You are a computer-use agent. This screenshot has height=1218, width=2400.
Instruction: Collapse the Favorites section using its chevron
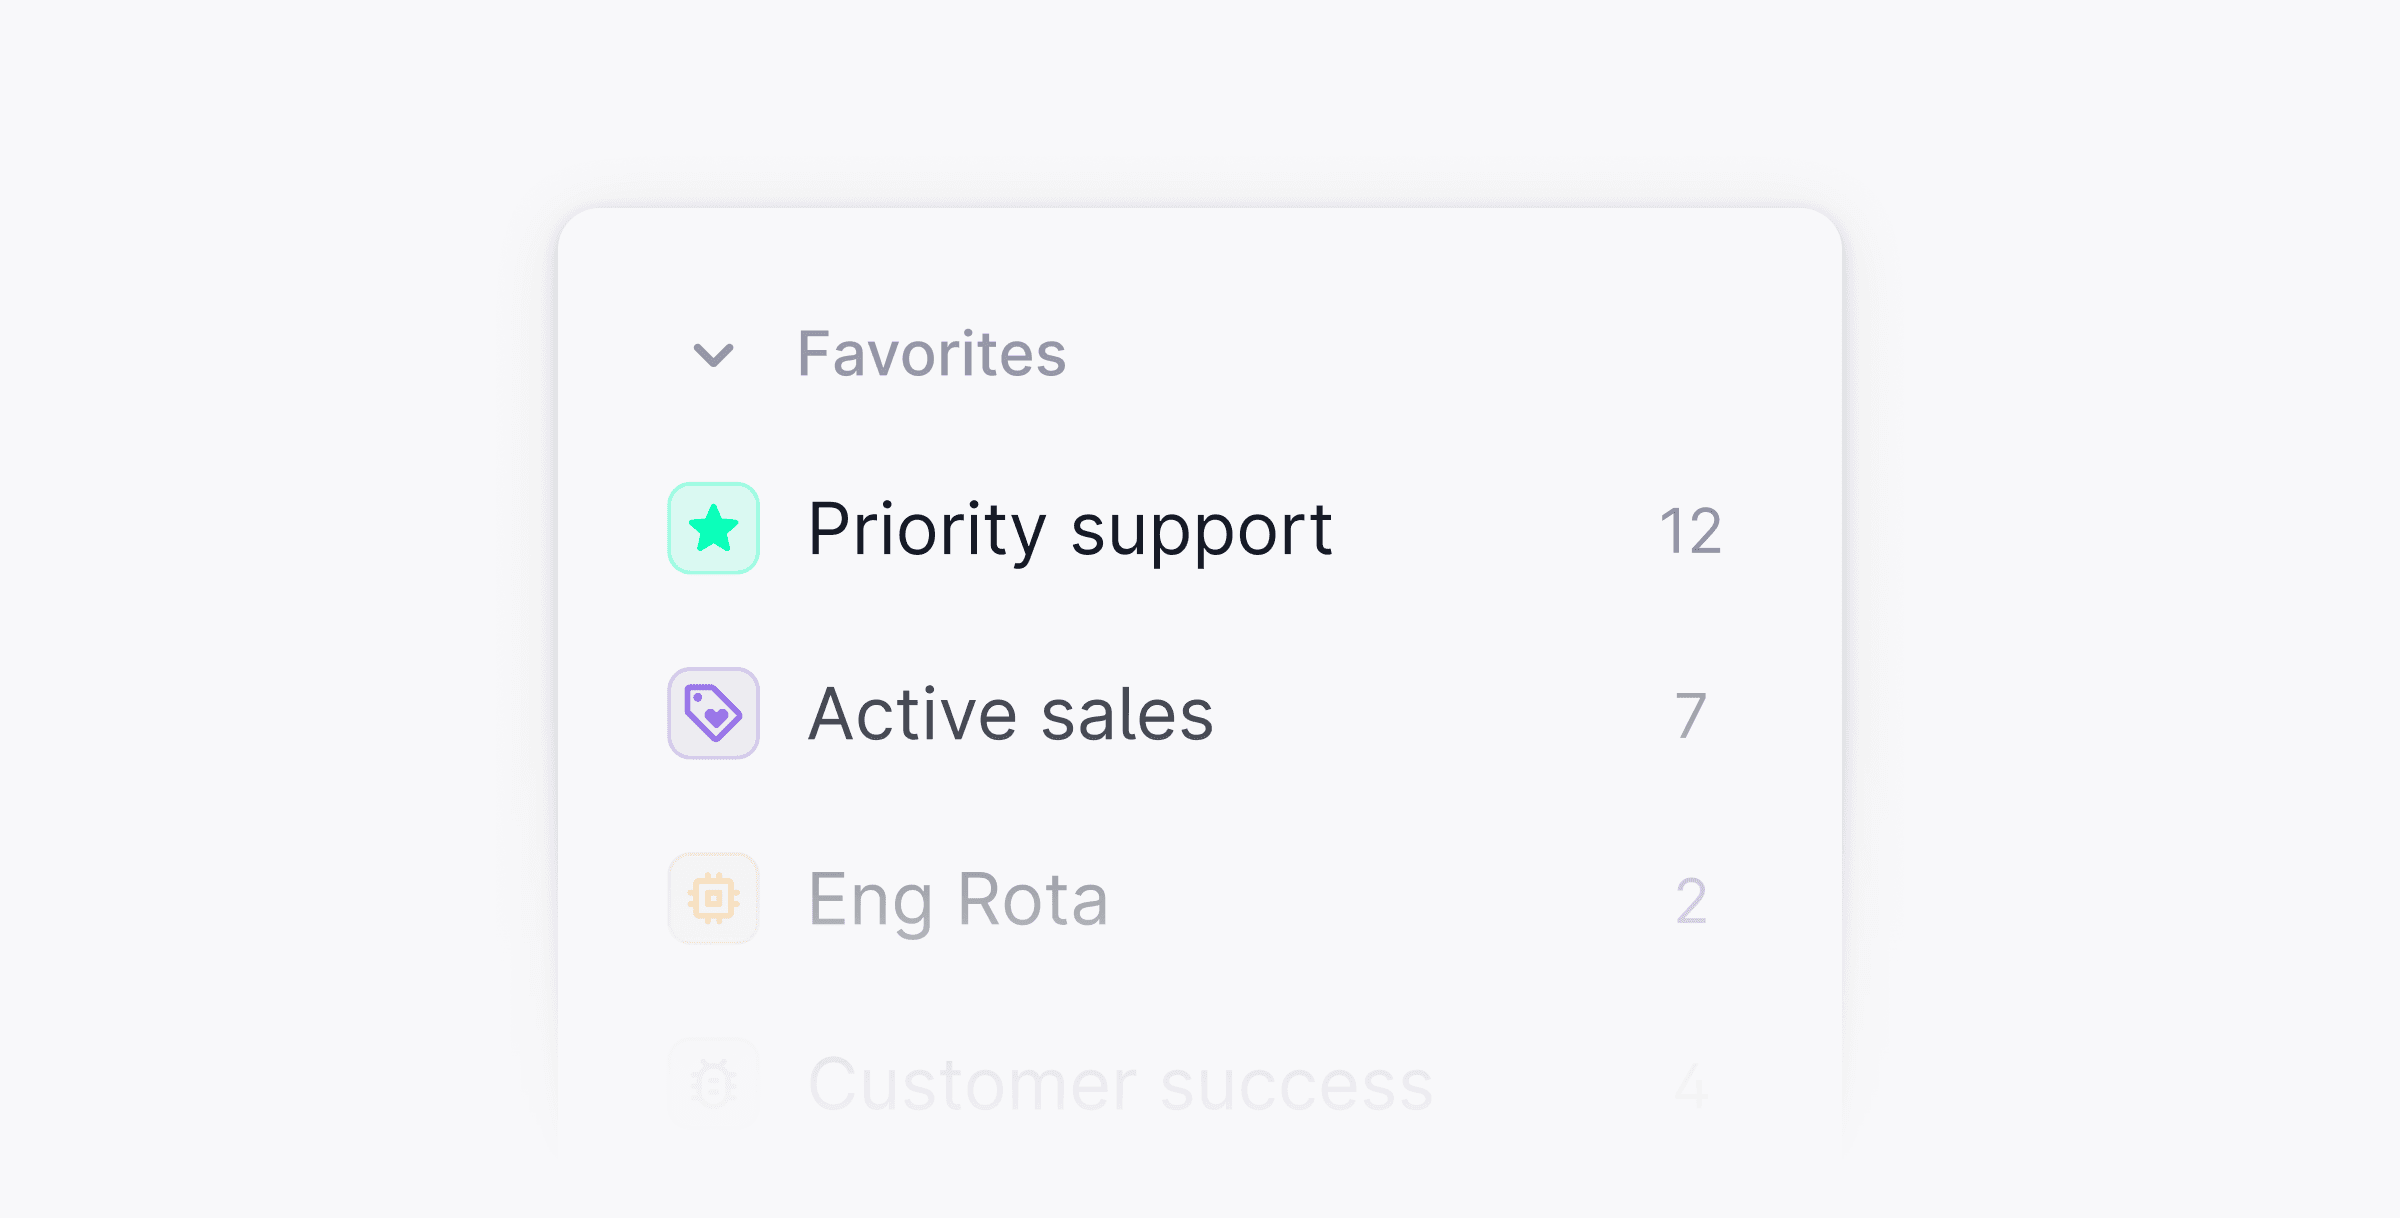coord(713,354)
